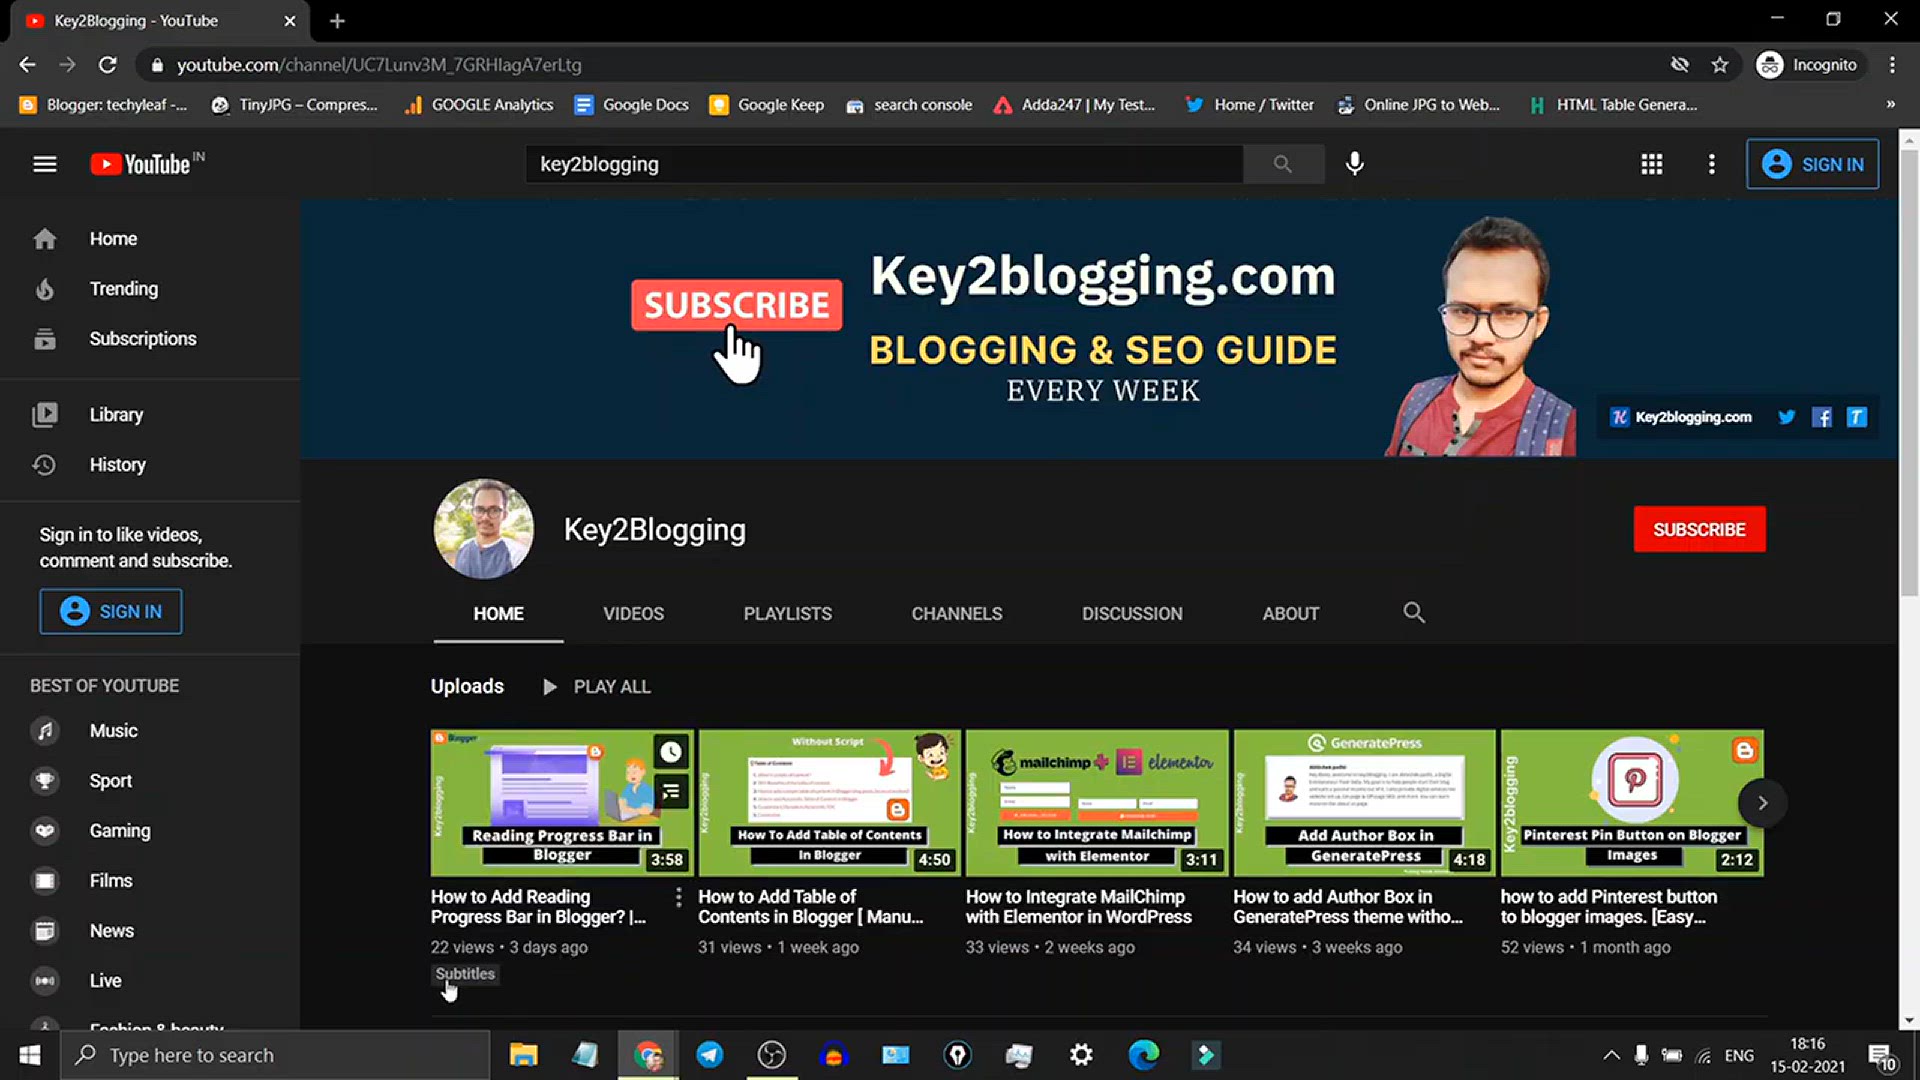Switch to the PLAYLISTS tab
Viewport: 1920px width, 1080px height.
point(787,614)
